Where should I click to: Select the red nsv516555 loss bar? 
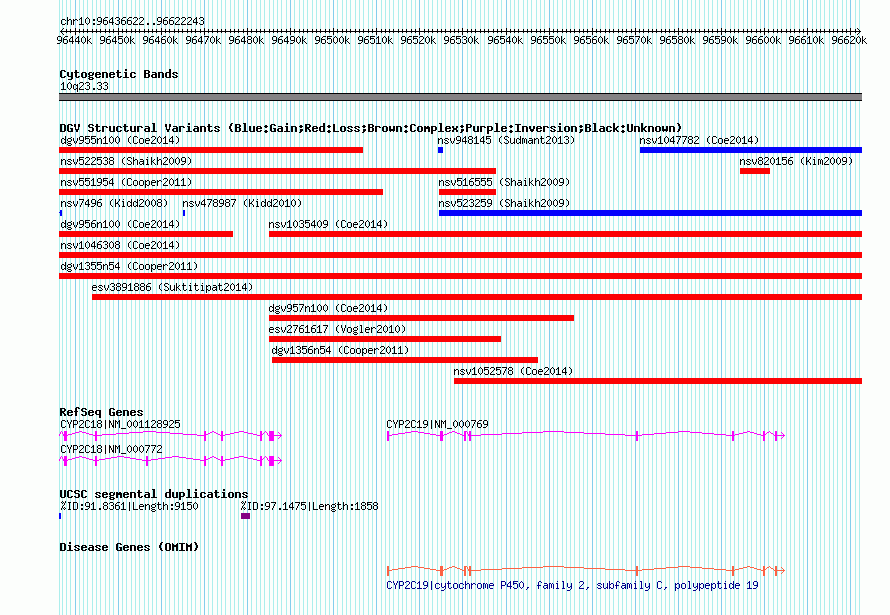click(x=467, y=192)
